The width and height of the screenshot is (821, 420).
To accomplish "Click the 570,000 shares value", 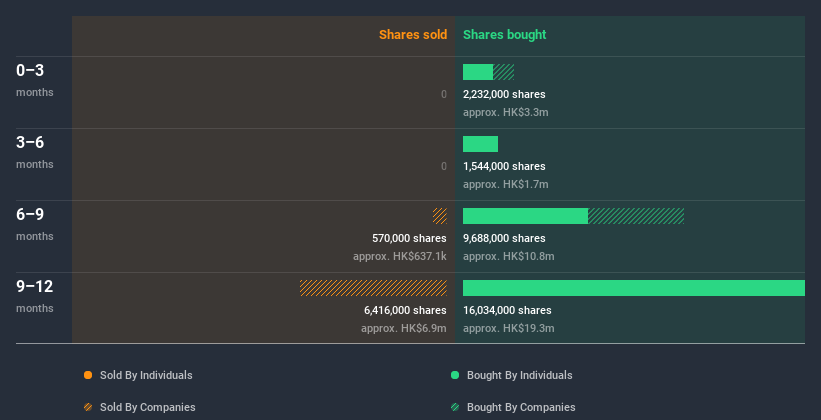I will tap(409, 238).
